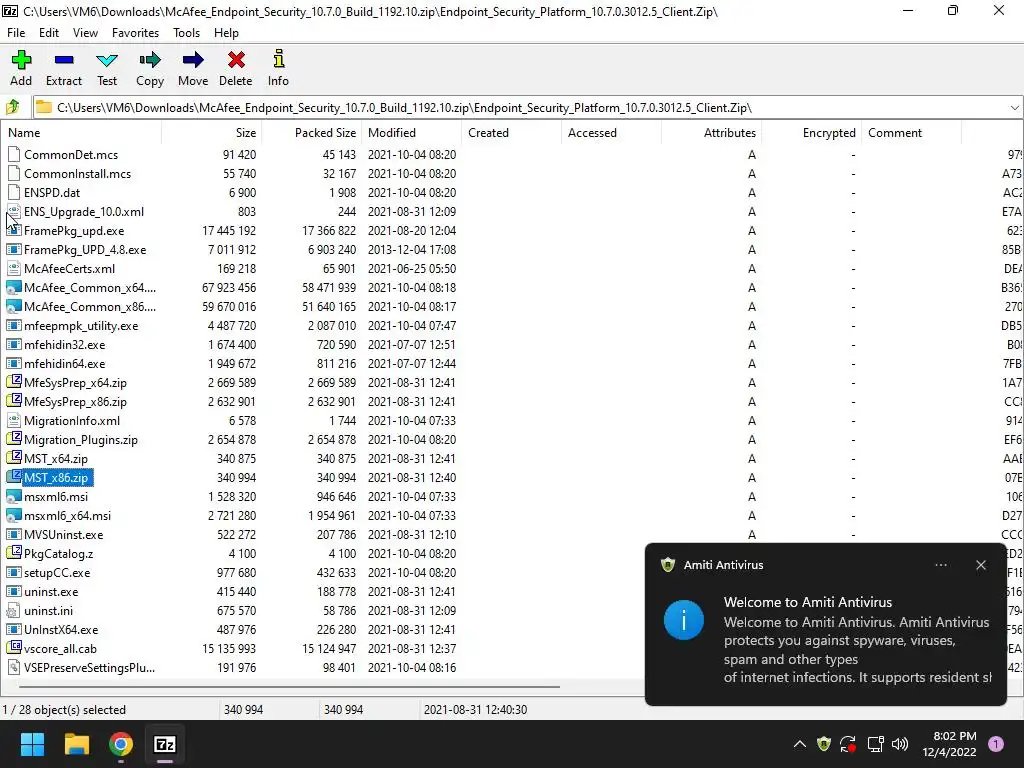Open the Favorites menu
1024x768 pixels.
135,33
